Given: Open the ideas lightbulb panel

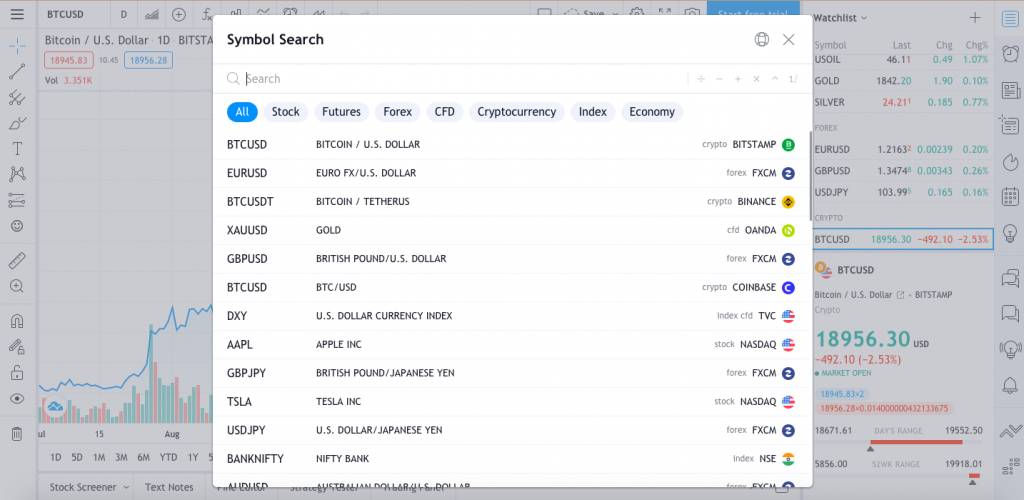Looking at the screenshot, I should 1010,232.
